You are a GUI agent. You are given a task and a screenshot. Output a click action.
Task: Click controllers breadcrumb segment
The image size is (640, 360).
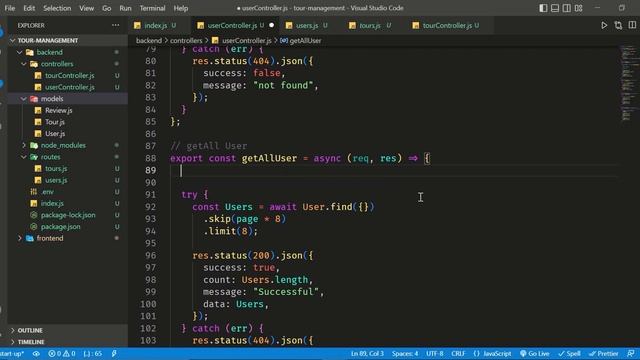(x=186, y=40)
